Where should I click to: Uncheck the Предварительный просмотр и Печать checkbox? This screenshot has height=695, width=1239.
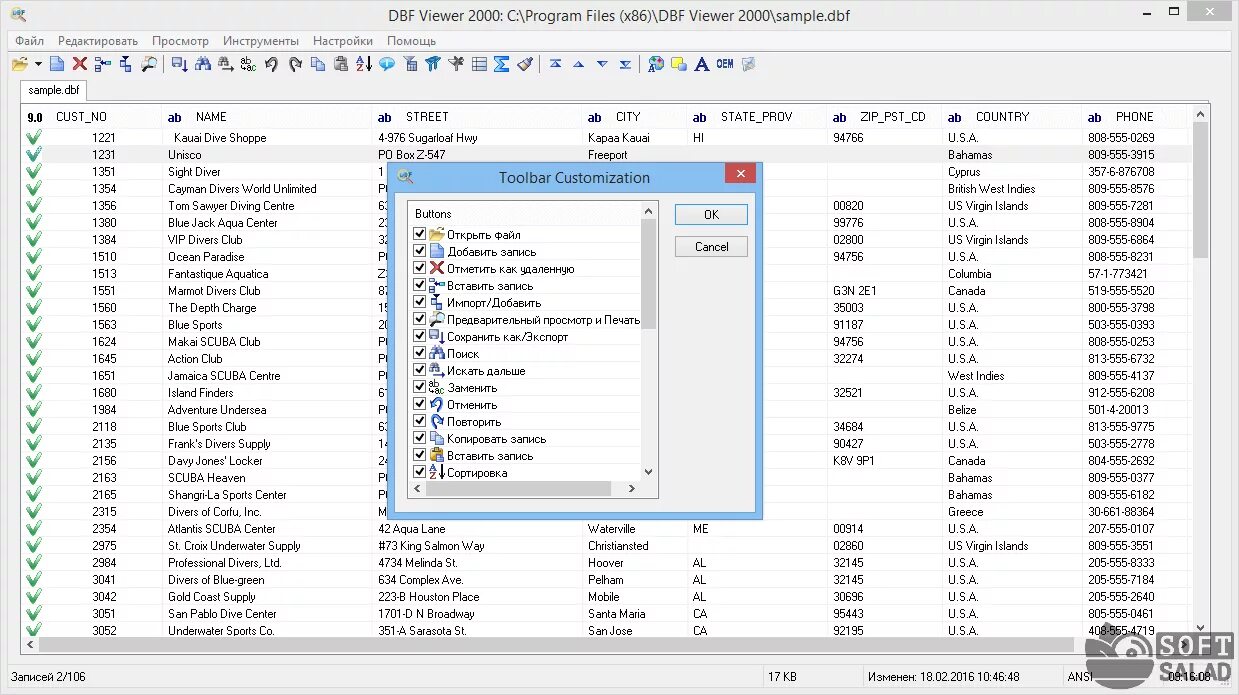(420, 320)
